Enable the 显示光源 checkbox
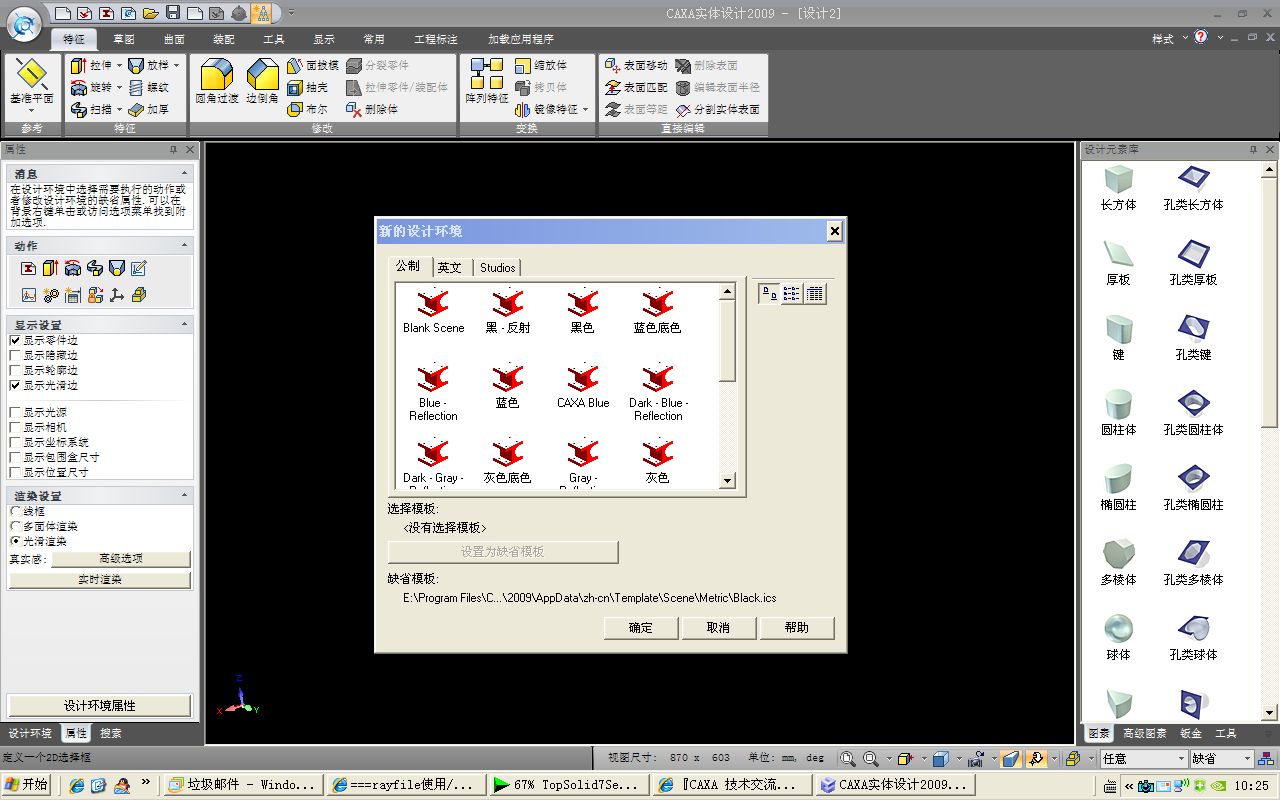 coord(15,413)
